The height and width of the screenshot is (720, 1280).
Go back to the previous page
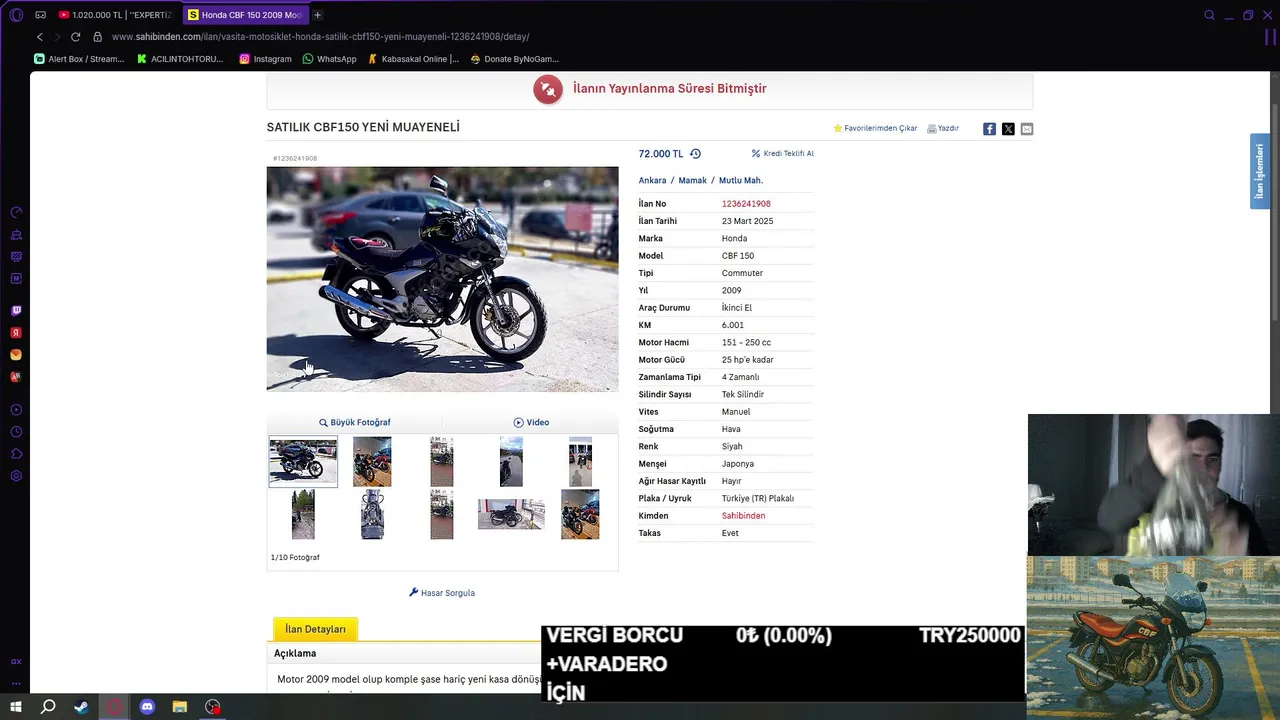click(x=40, y=37)
